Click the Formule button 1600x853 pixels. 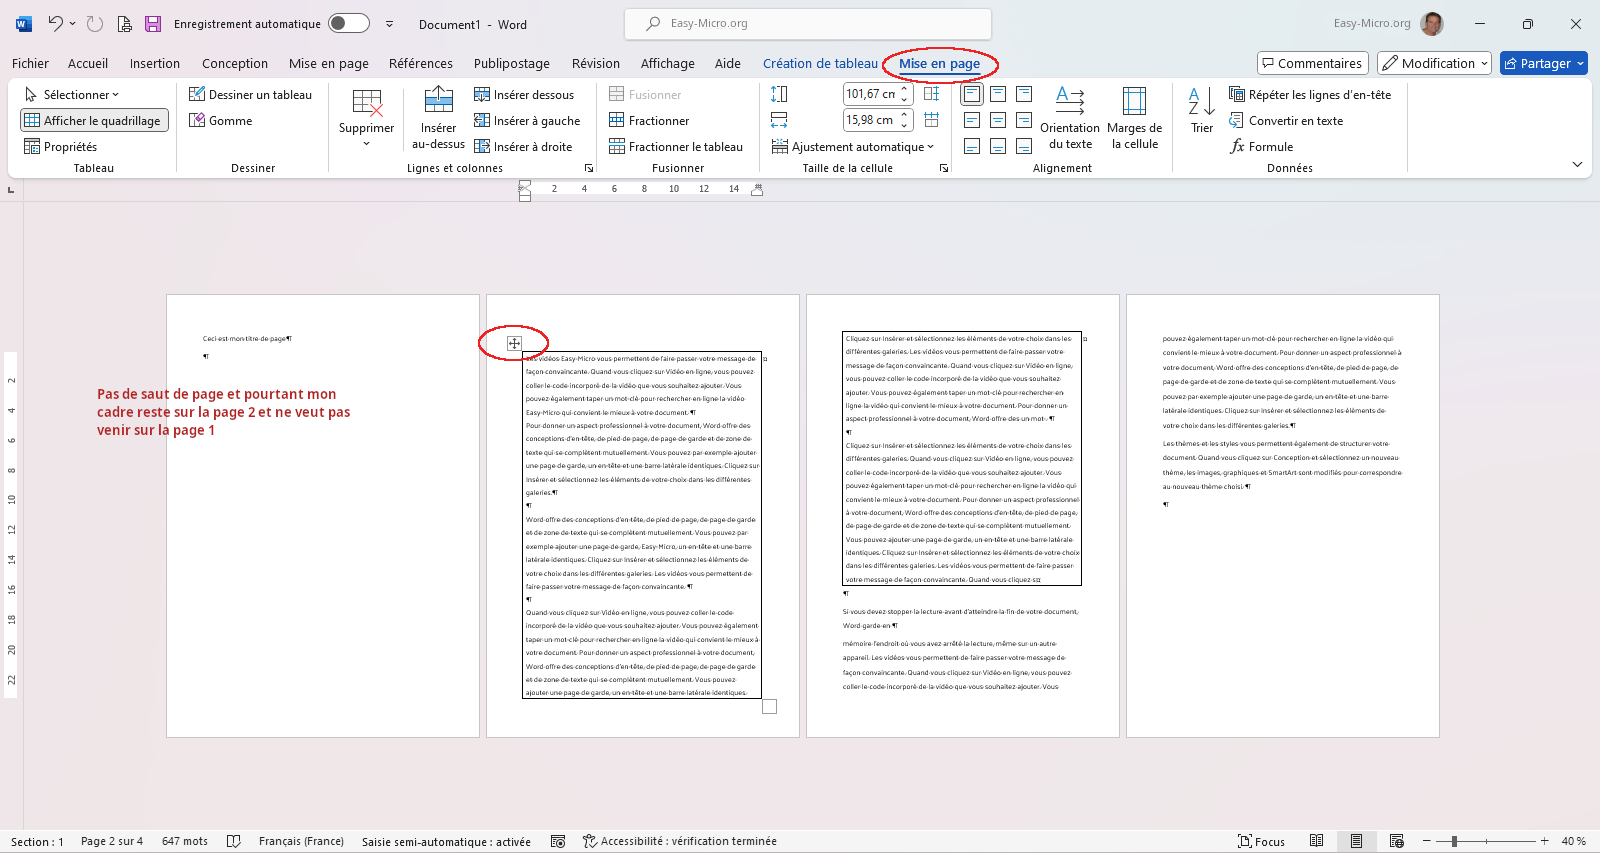tap(1262, 146)
